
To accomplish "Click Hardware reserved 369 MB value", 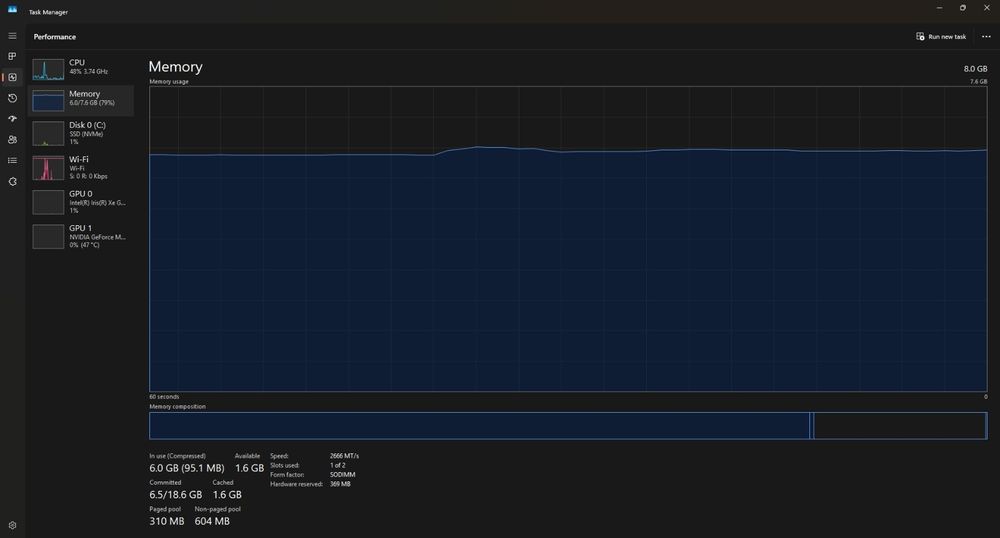I will tap(340, 484).
